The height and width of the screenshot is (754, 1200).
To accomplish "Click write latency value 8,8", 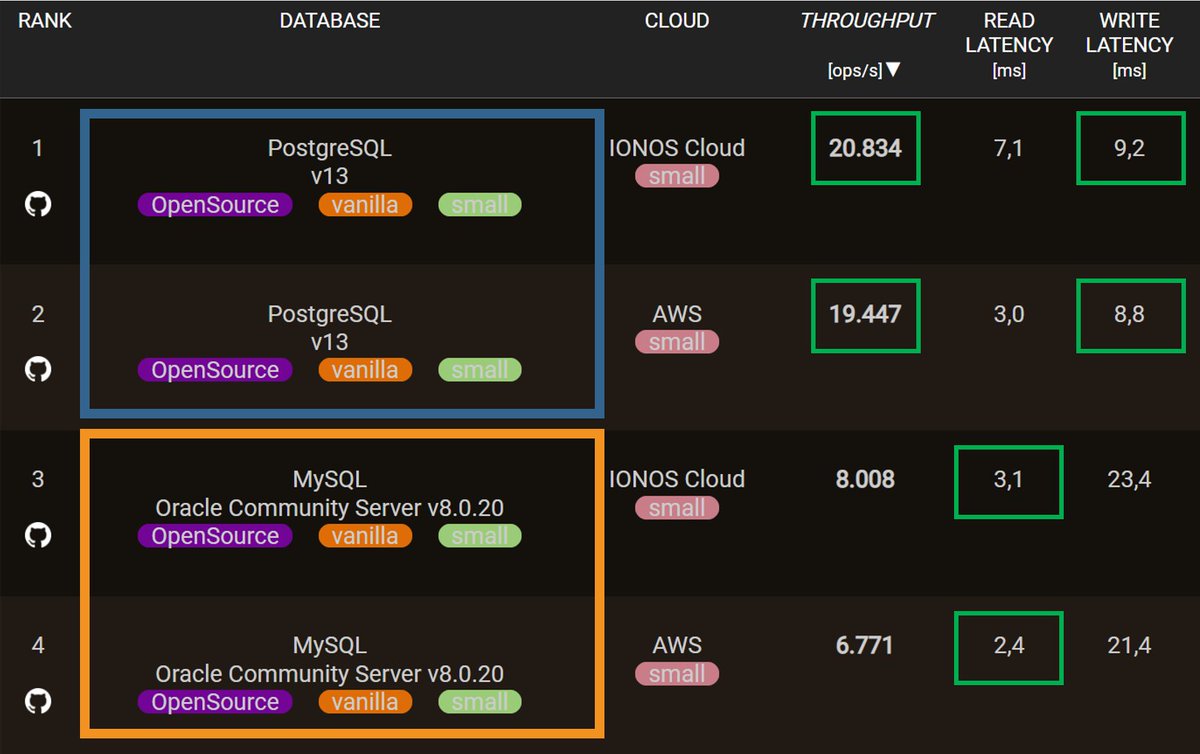I will click(x=1129, y=315).
